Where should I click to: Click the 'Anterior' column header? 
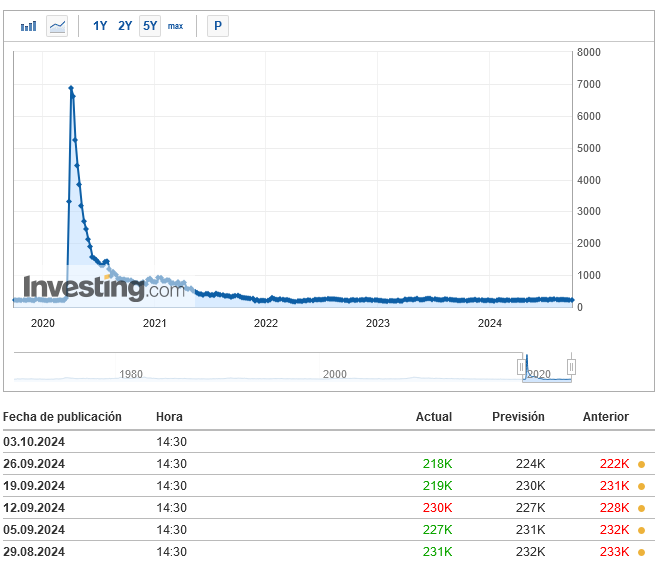click(x=605, y=417)
